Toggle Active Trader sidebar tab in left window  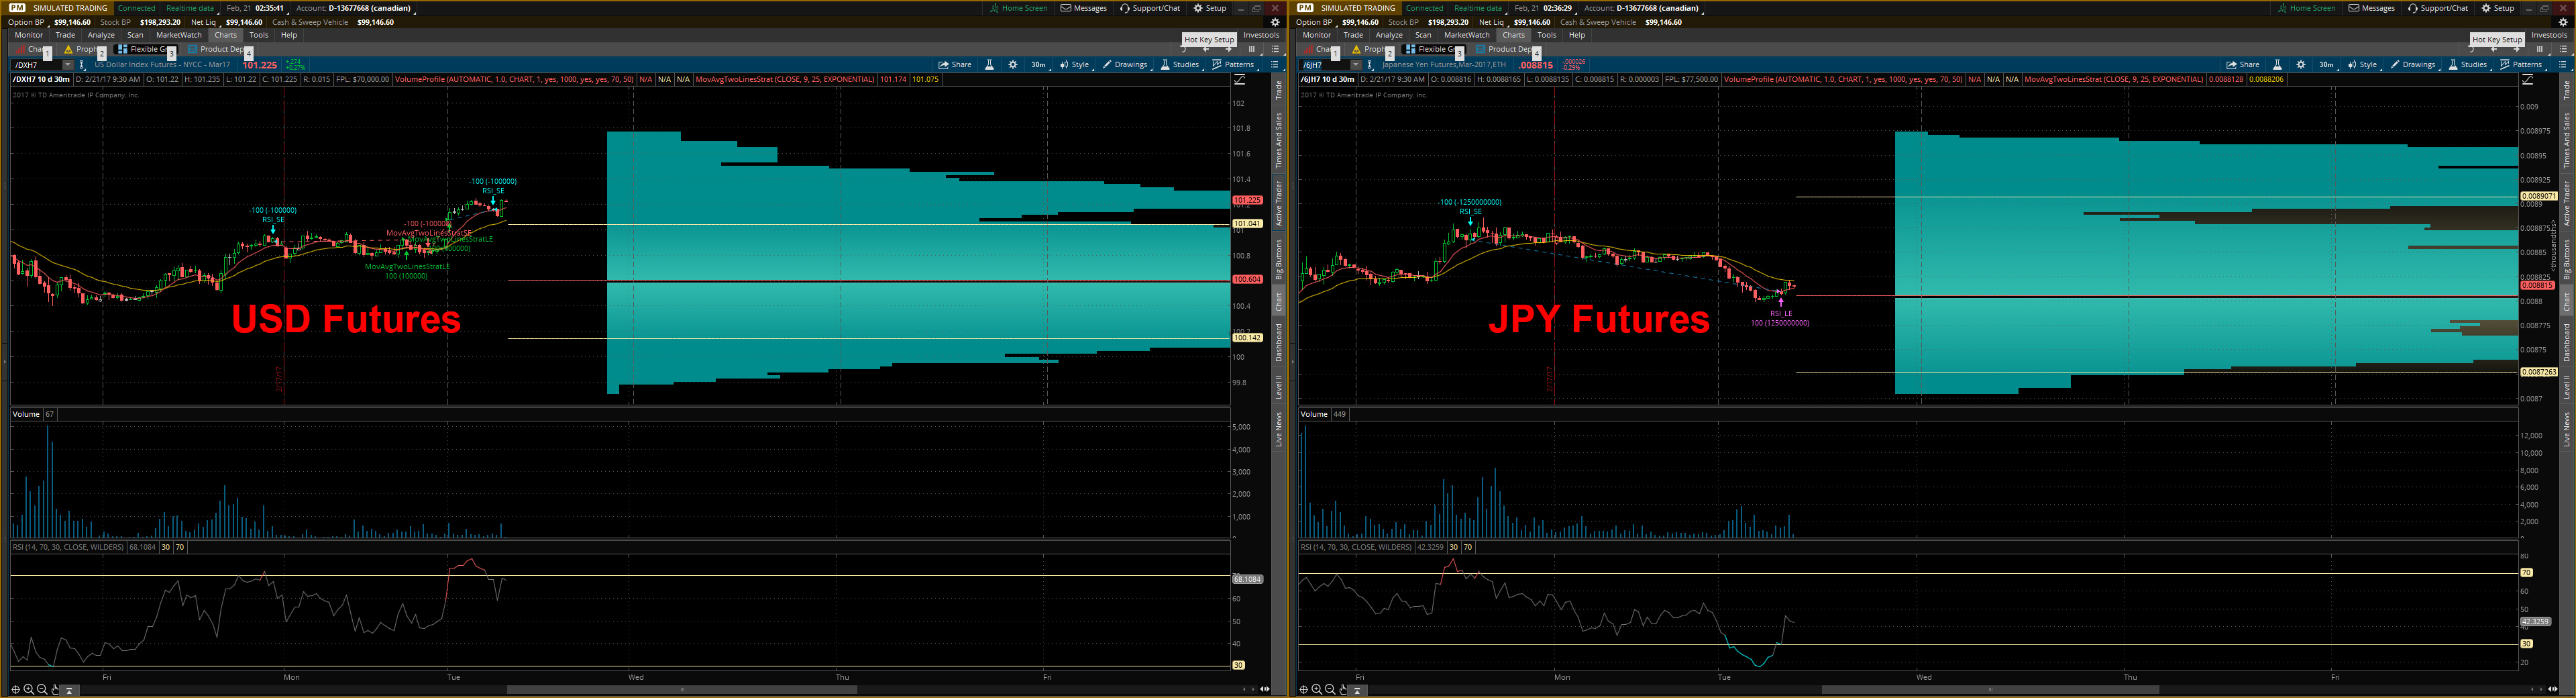tap(1279, 204)
